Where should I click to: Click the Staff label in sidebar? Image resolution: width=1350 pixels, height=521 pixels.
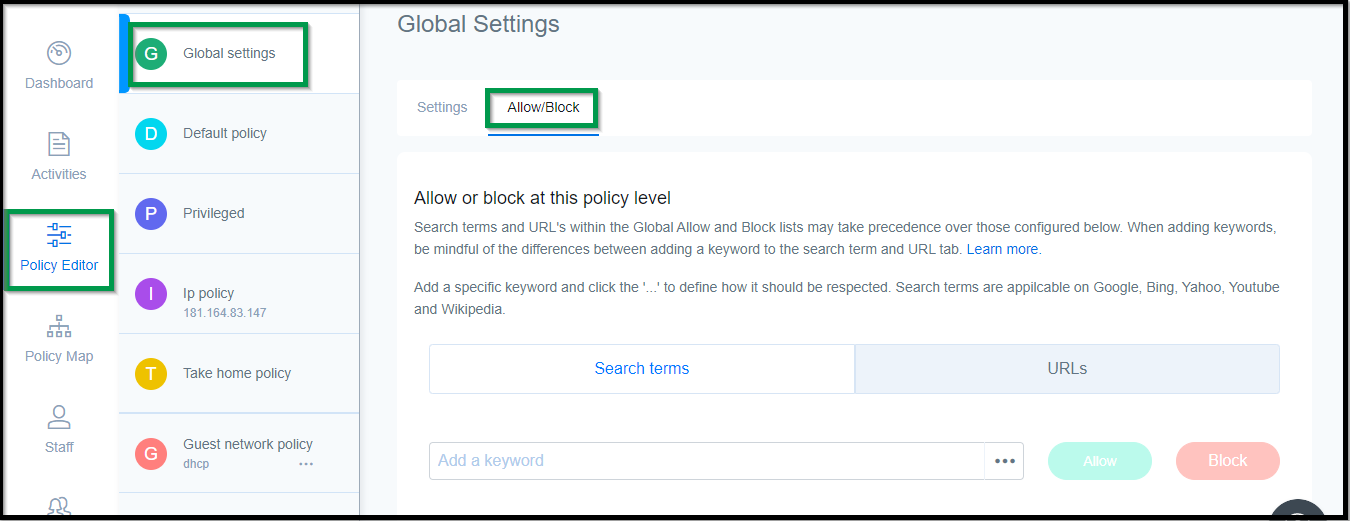click(x=59, y=447)
